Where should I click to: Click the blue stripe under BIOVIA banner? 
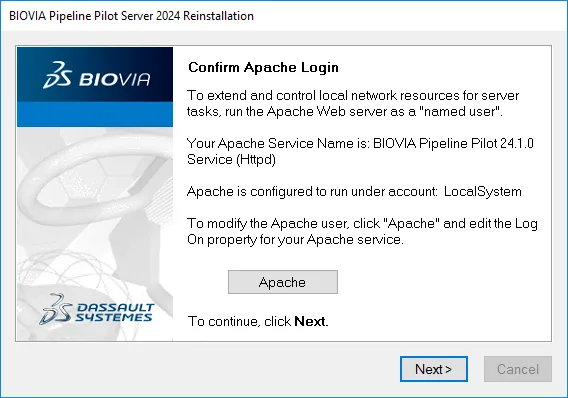click(x=95, y=114)
